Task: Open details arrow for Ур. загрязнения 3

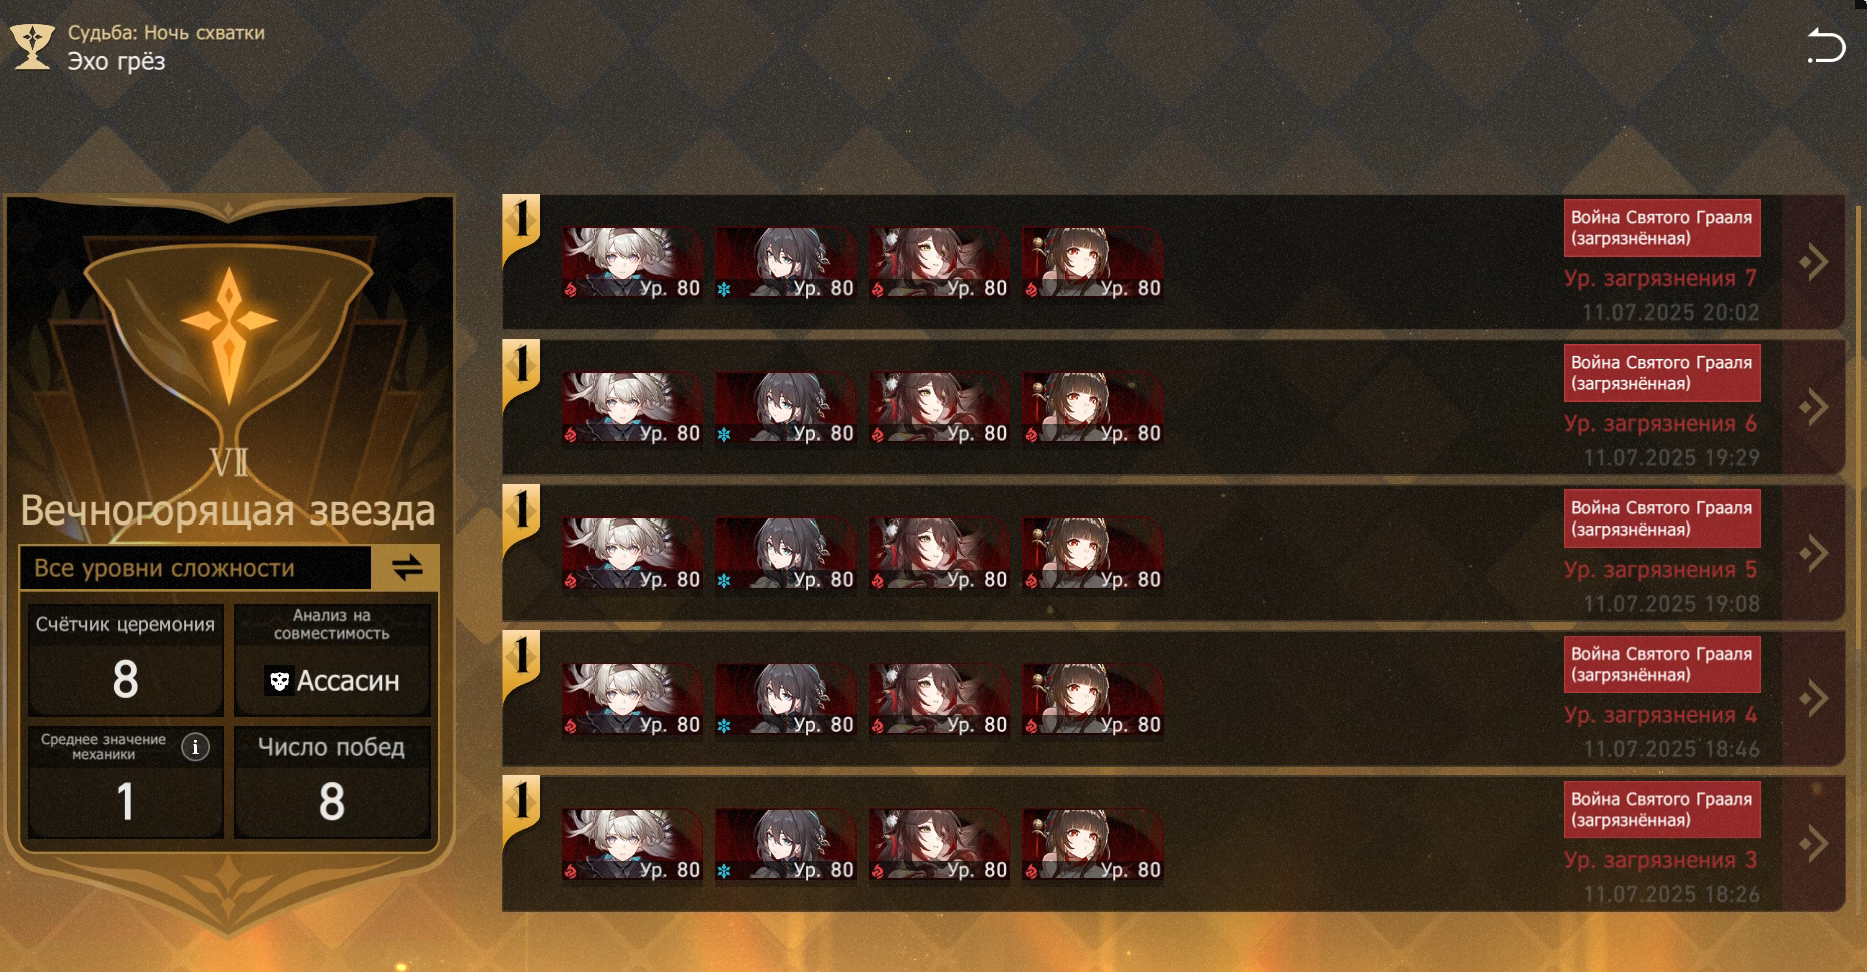Action: click(1814, 844)
